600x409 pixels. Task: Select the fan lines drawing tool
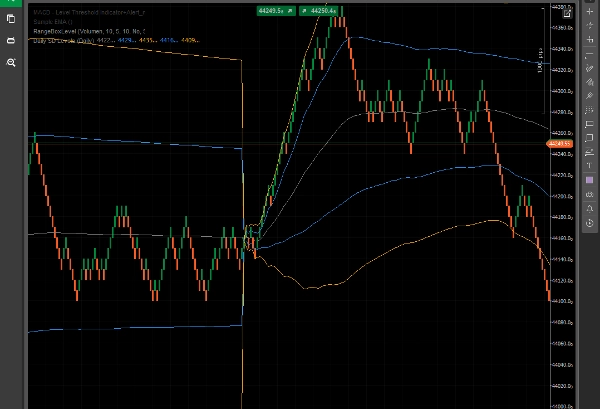[x=590, y=82]
